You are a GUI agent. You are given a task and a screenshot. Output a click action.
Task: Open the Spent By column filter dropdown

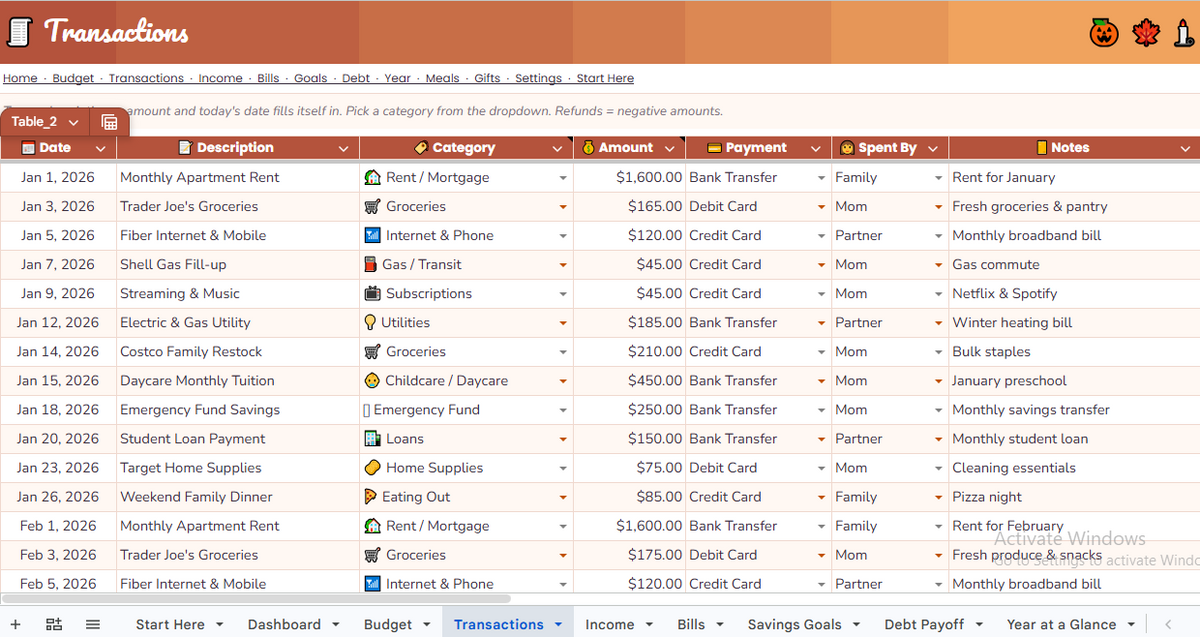point(932,148)
